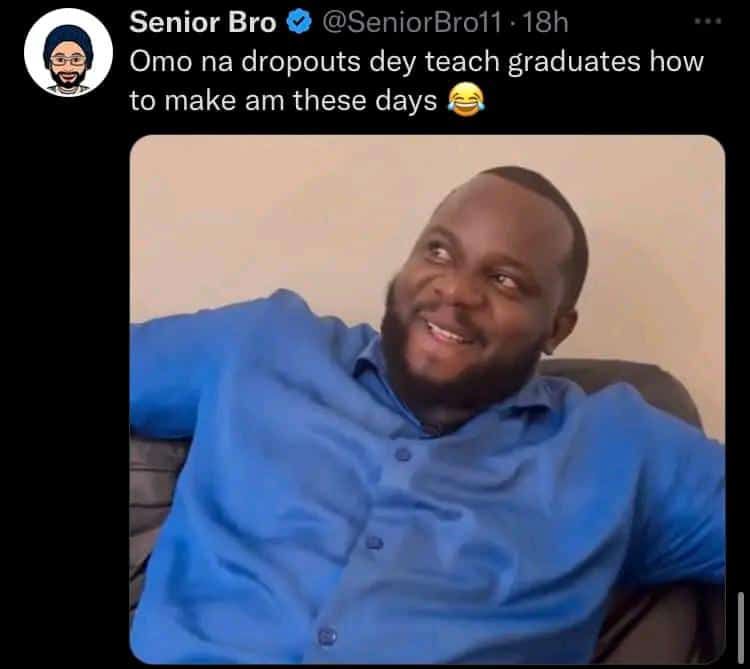Screen dimensions: 750x669
Task: Open the attached photo in the tweet
Action: [427, 398]
